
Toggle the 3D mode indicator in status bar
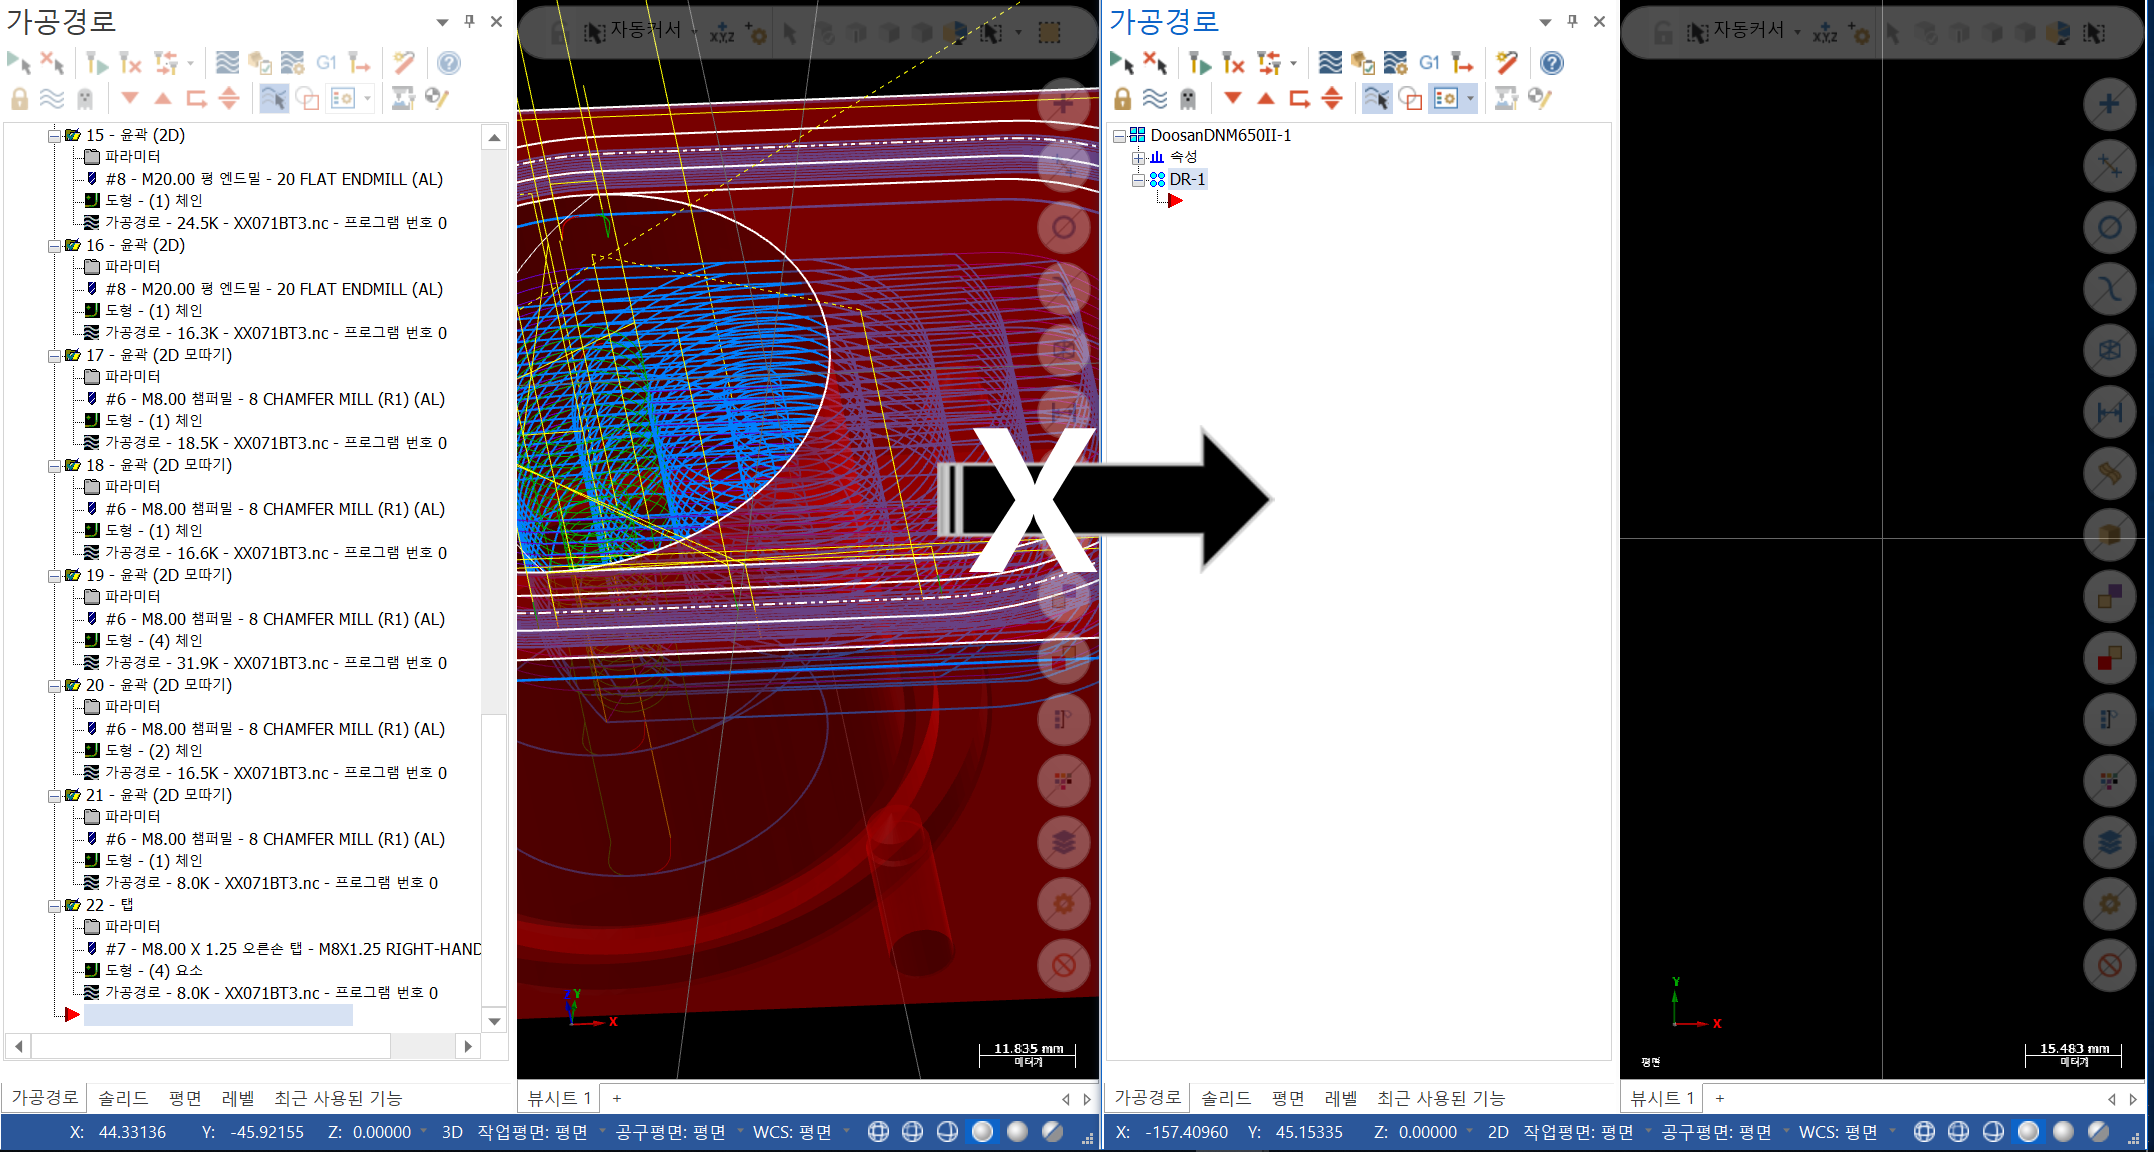click(452, 1132)
